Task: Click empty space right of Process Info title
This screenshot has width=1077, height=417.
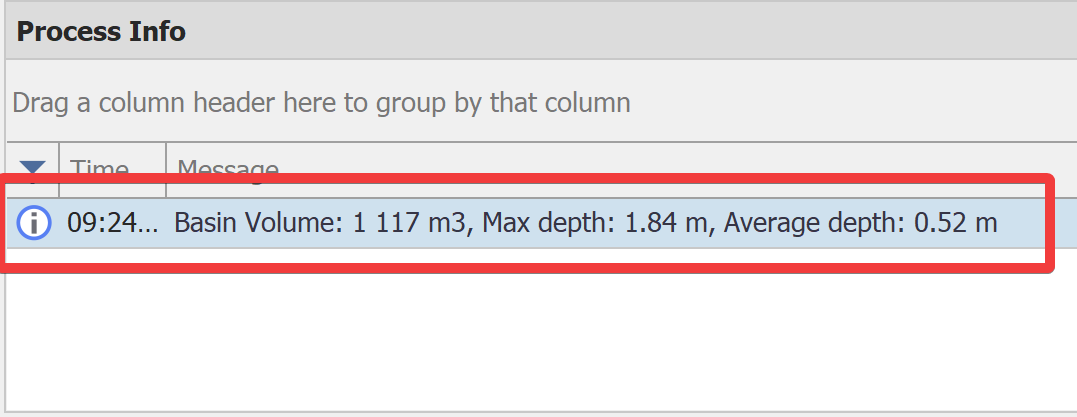Action: (632, 32)
